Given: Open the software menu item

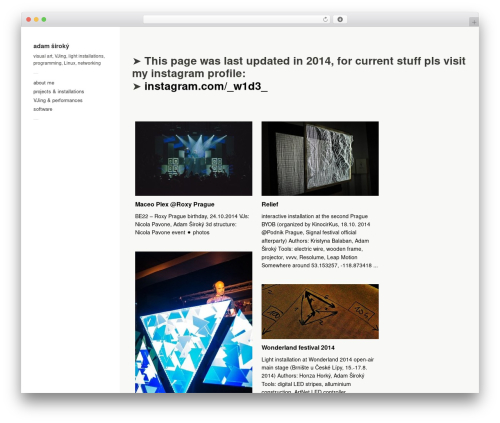Looking at the screenshot, I should 43,109.
